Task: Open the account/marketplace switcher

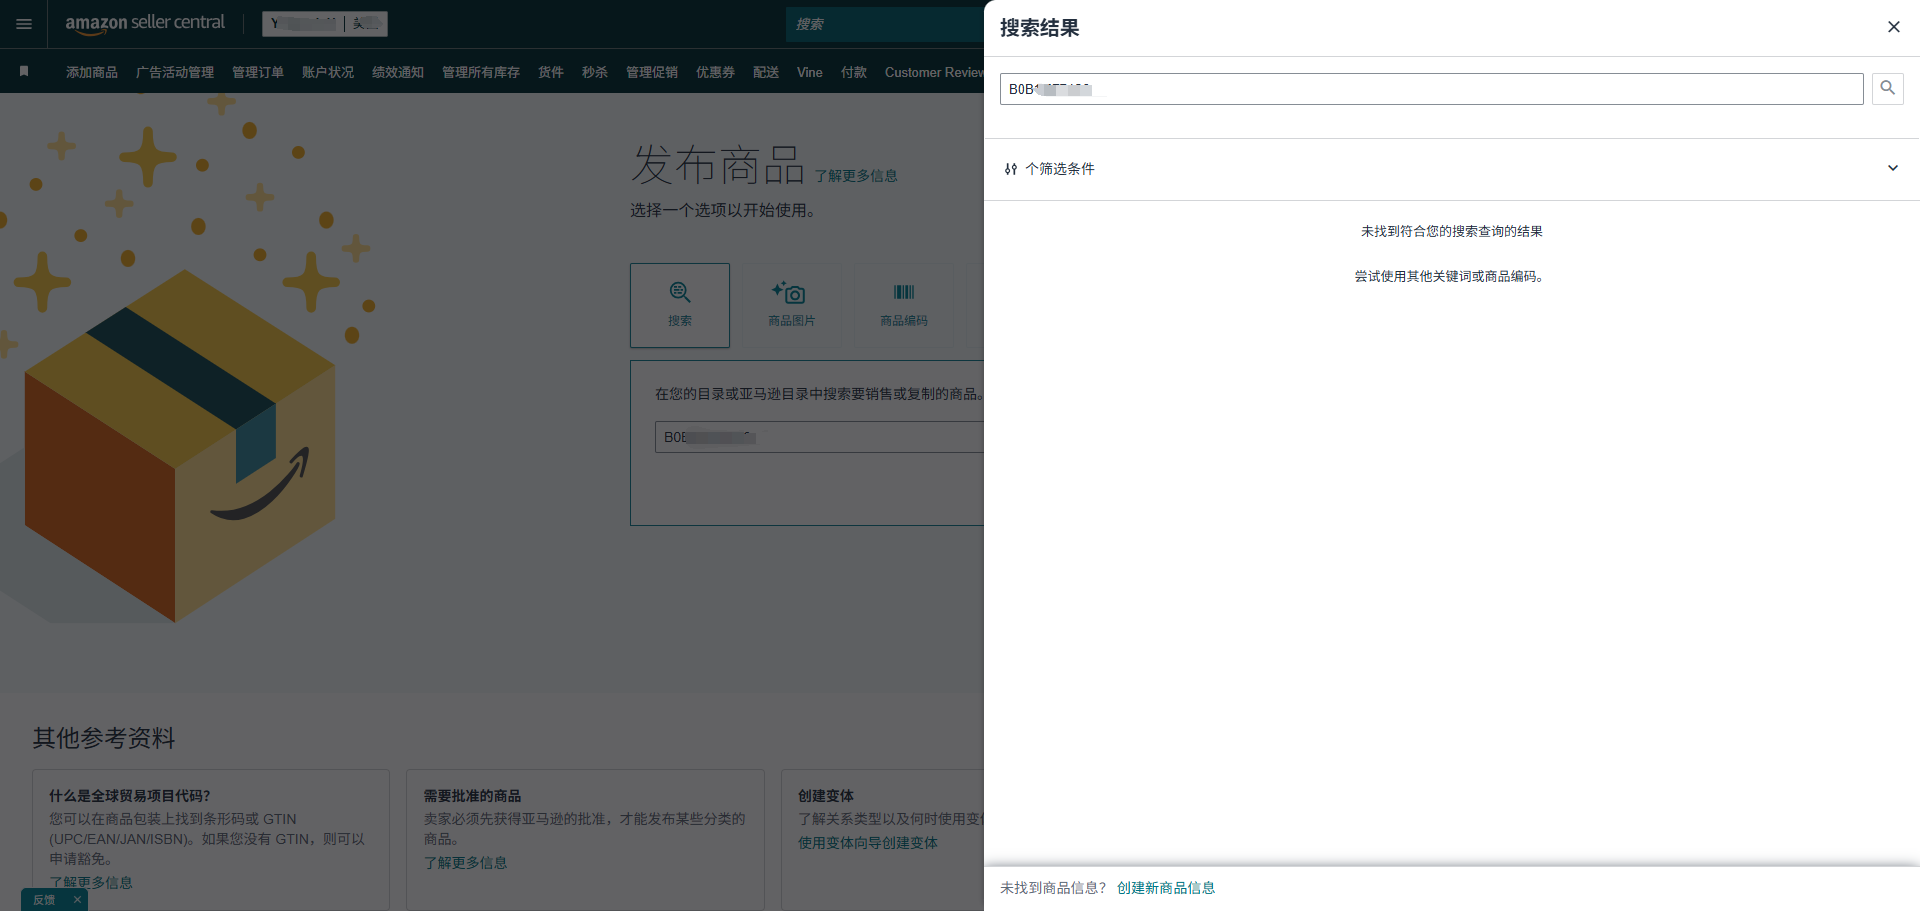Action: pos(324,24)
